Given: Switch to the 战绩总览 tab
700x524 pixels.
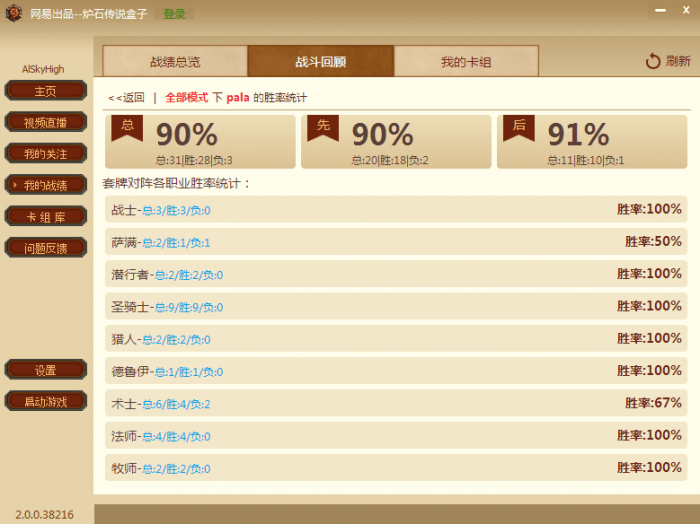Looking at the screenshot, I should click(x=175, y=61).
